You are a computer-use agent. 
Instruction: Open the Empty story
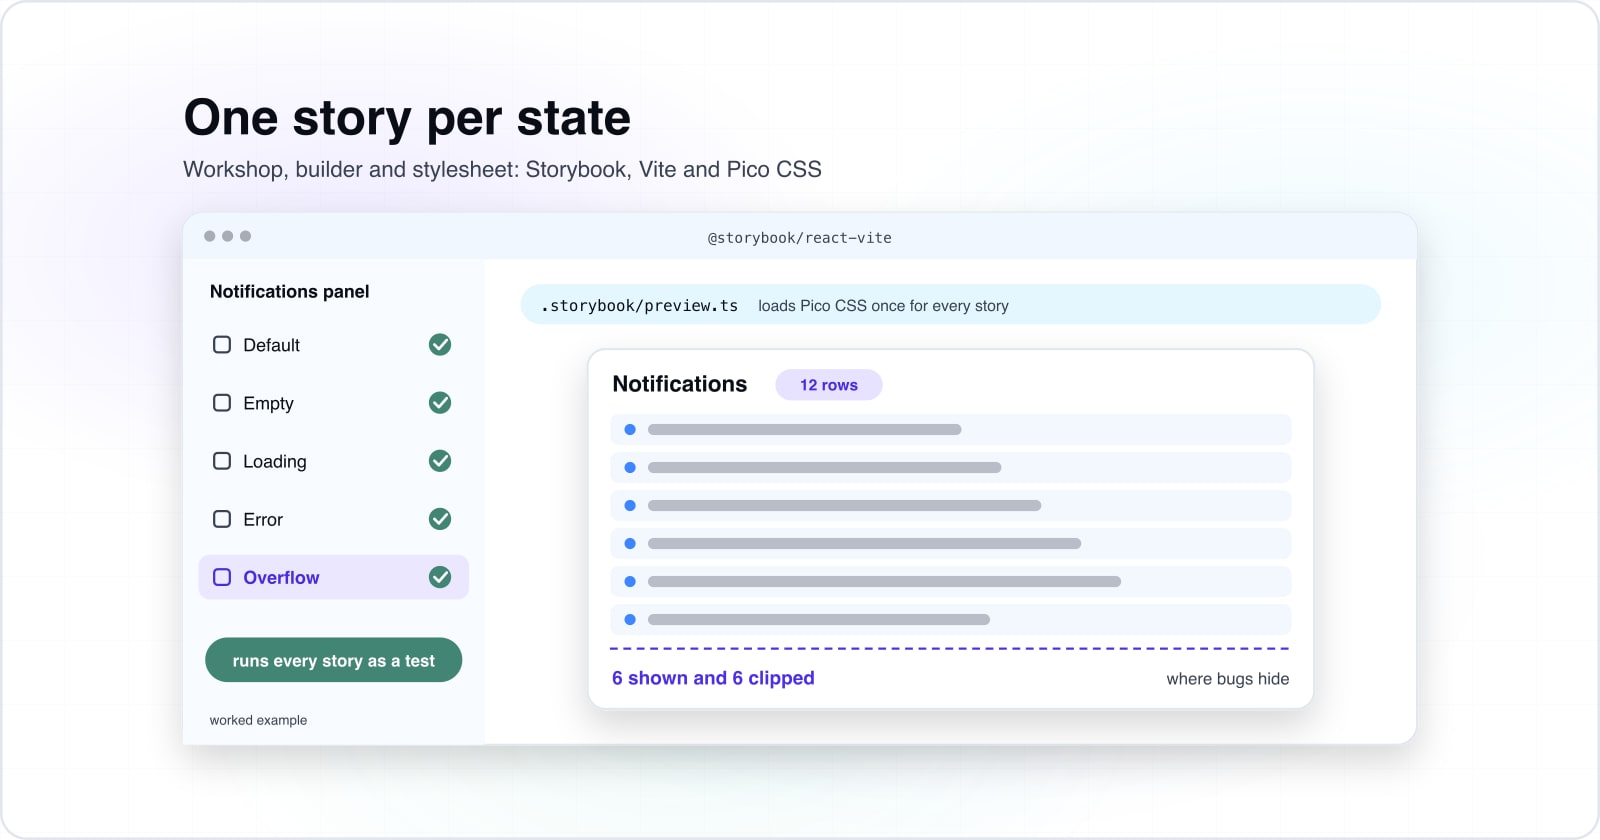tap(268, 403)
